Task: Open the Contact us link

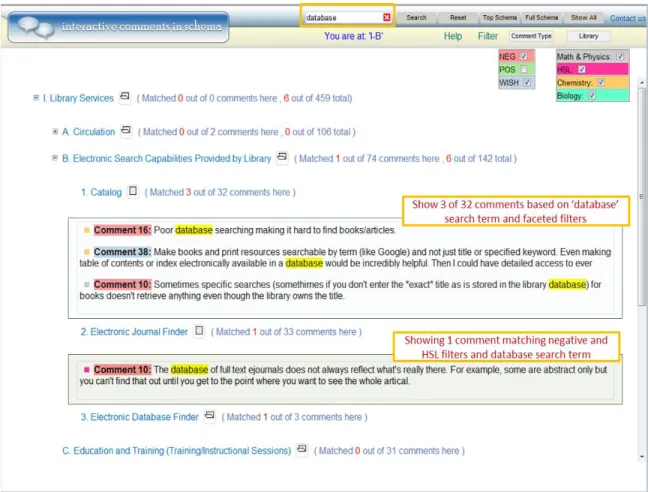Action: click(628, 18)
